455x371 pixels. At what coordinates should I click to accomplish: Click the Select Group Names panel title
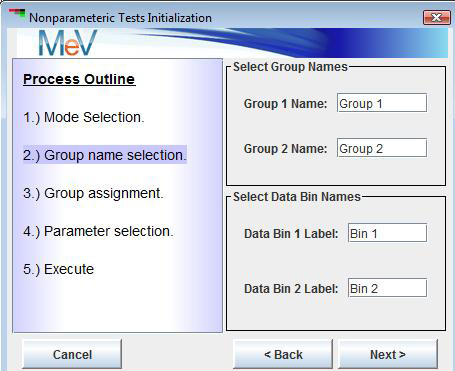(x=290, y=67)
